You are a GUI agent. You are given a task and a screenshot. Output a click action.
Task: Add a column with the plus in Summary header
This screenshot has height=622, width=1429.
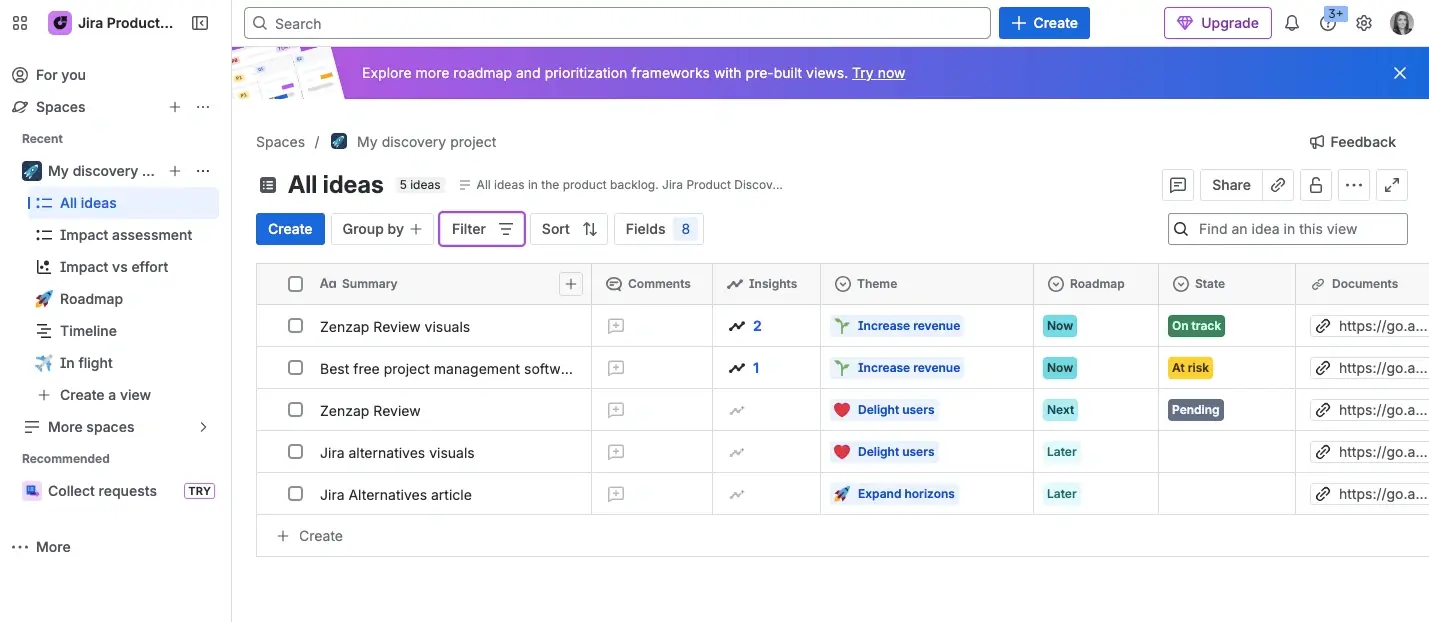pos(571,284)
